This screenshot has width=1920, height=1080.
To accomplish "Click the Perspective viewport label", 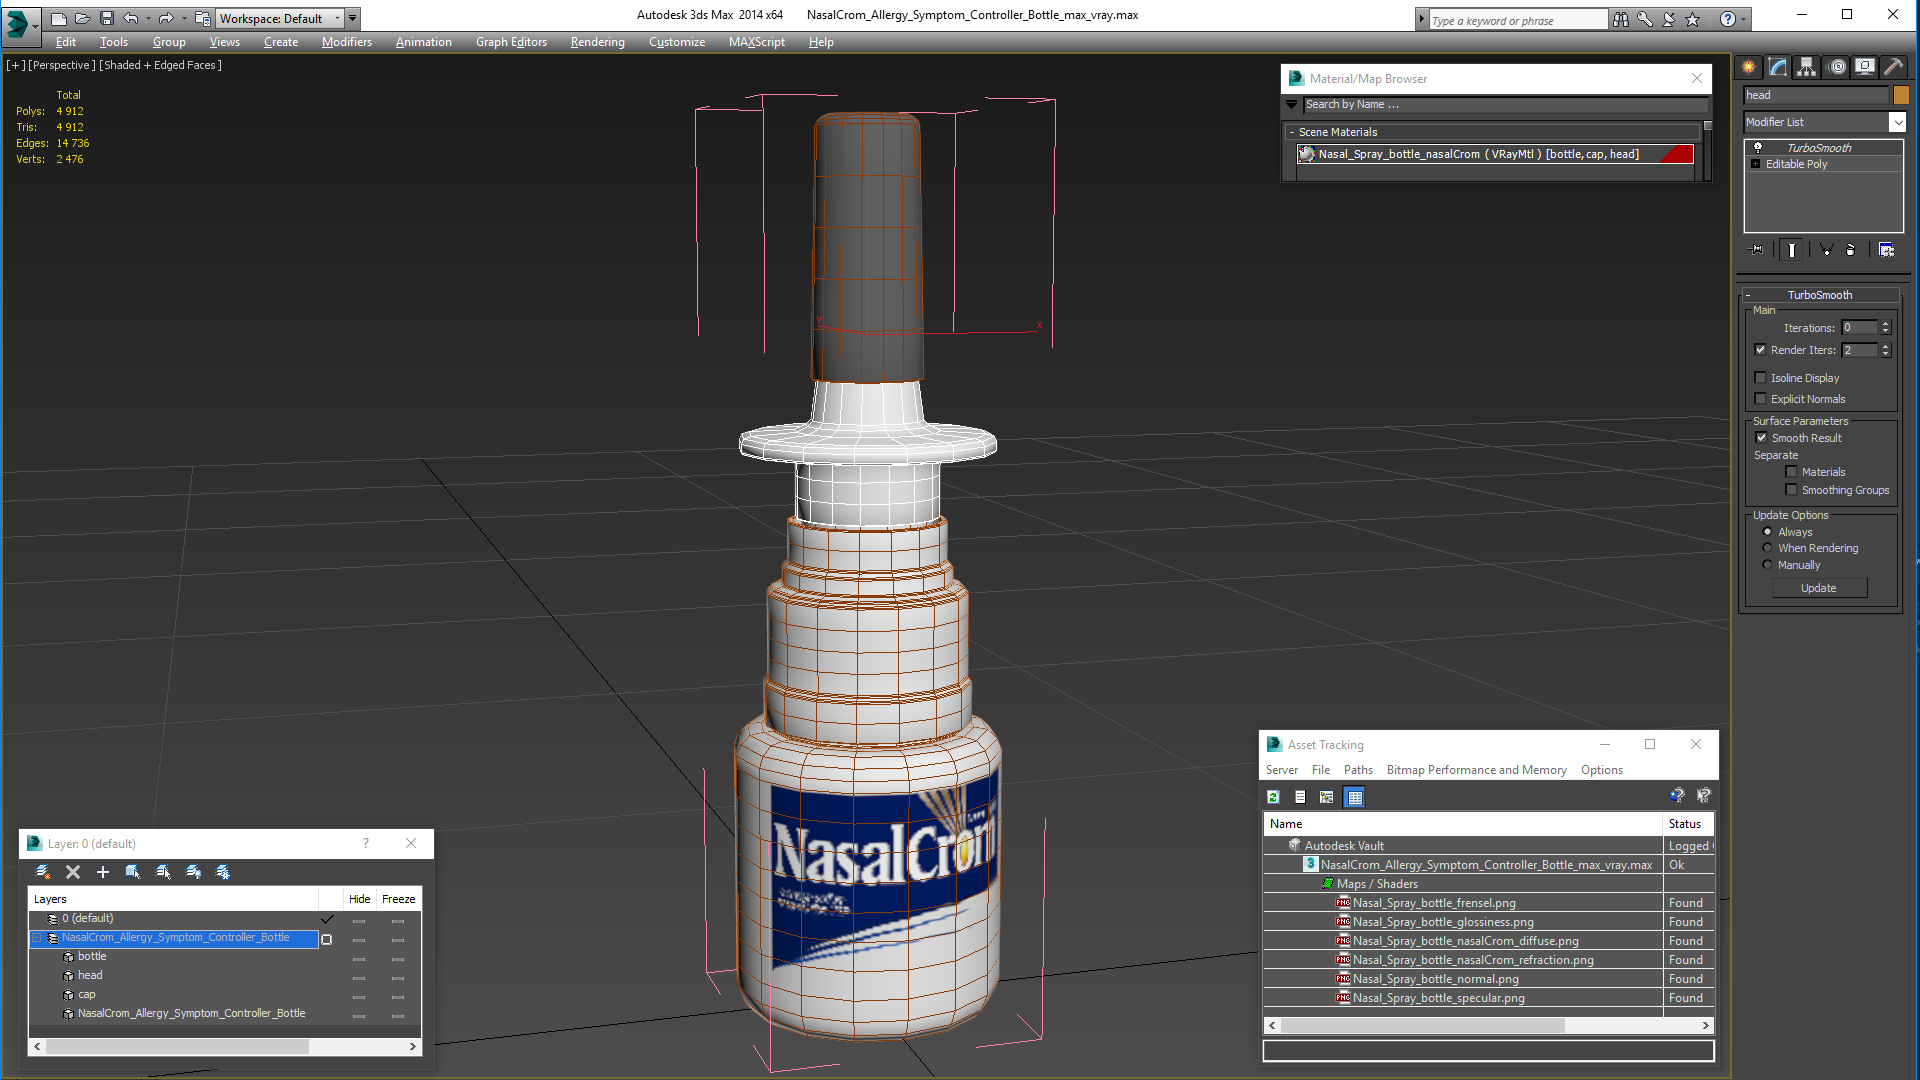I will click(x=62, y=65).
